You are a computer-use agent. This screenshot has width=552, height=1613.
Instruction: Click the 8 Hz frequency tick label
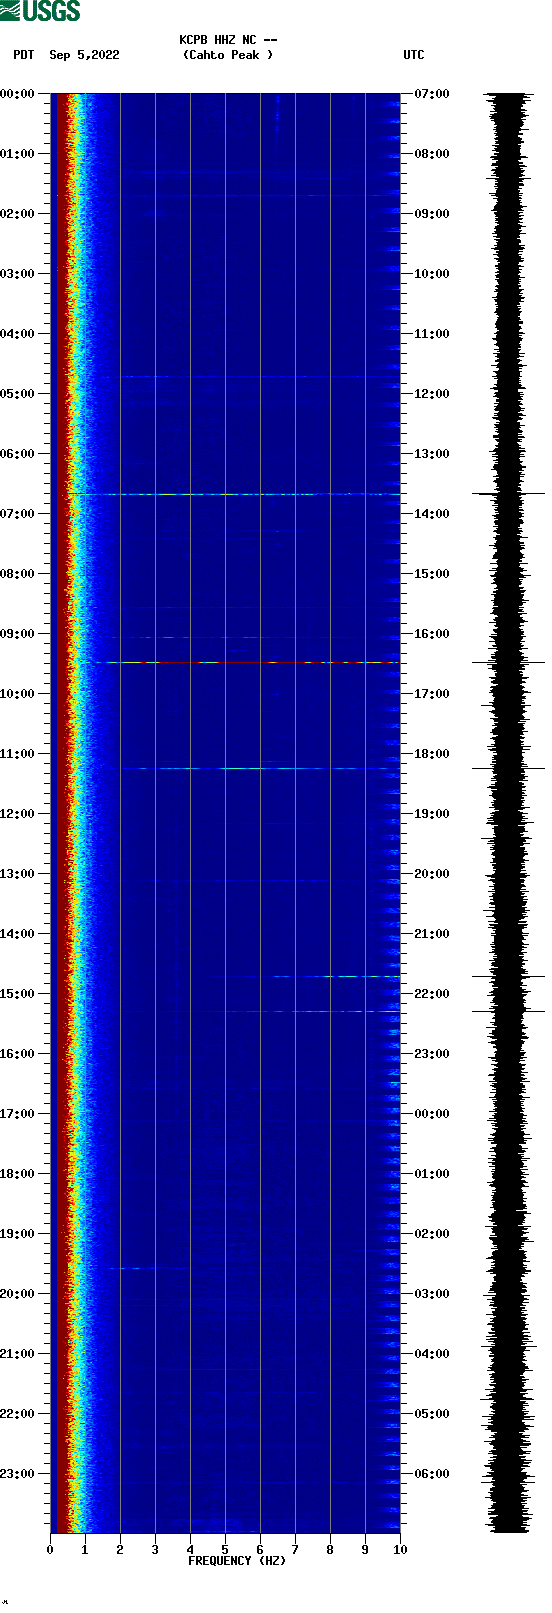tap(330, 1550)
